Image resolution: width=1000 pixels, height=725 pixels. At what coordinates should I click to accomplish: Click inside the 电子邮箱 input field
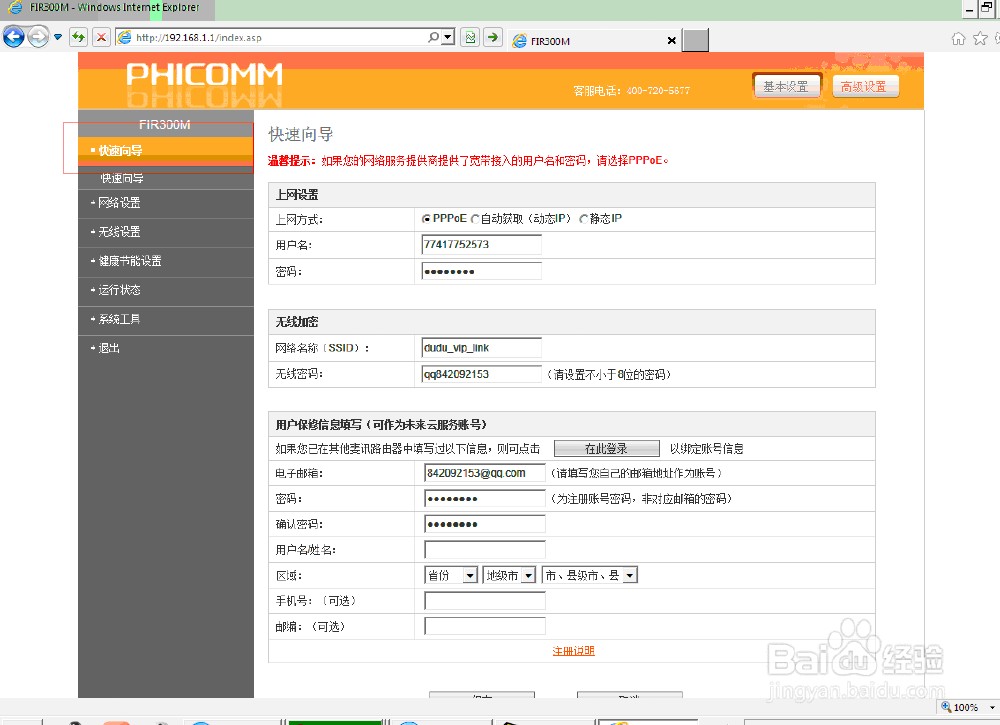[x=484, y=473]
